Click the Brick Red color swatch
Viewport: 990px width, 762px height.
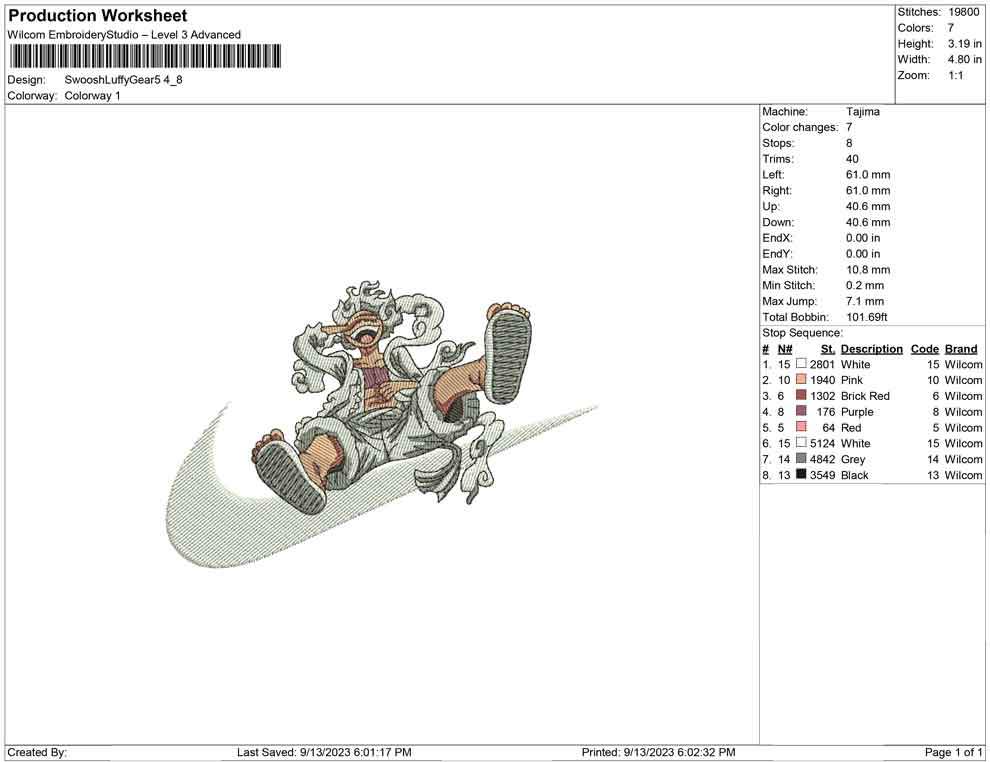[801, 395]
